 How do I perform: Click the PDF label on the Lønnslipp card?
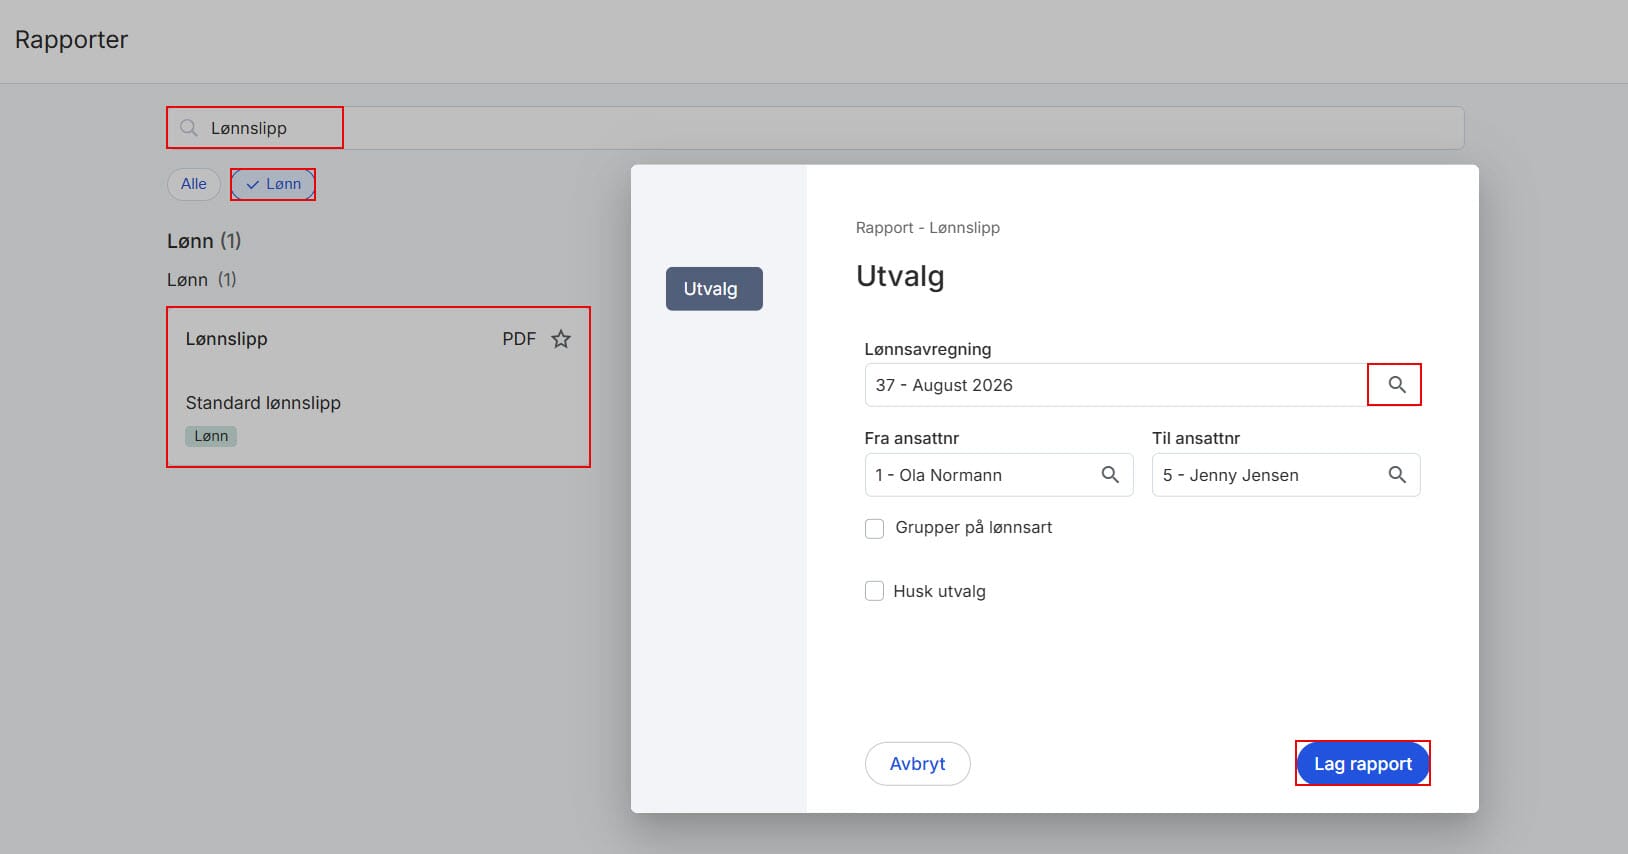click(x=519, y=339)
